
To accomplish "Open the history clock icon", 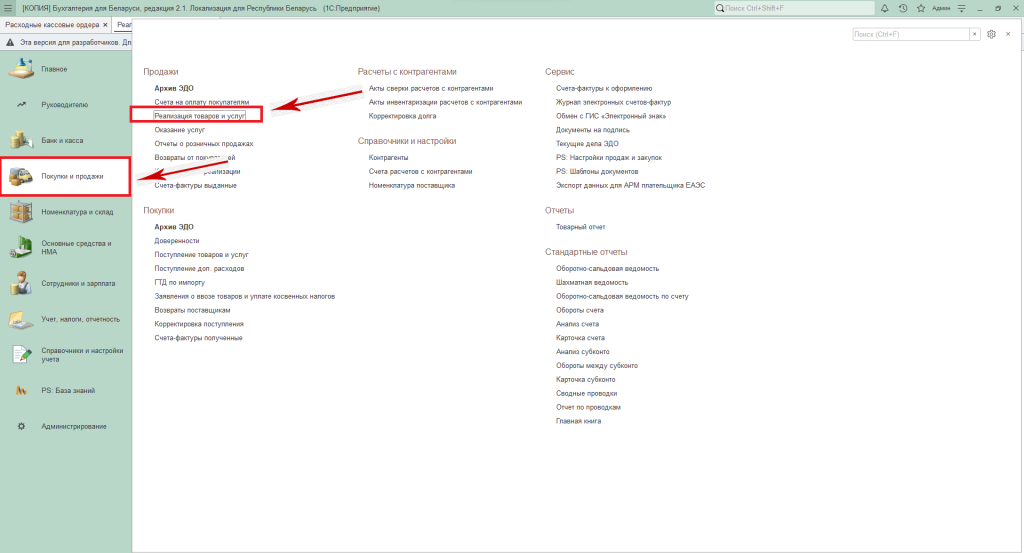I will coord(903,8).
